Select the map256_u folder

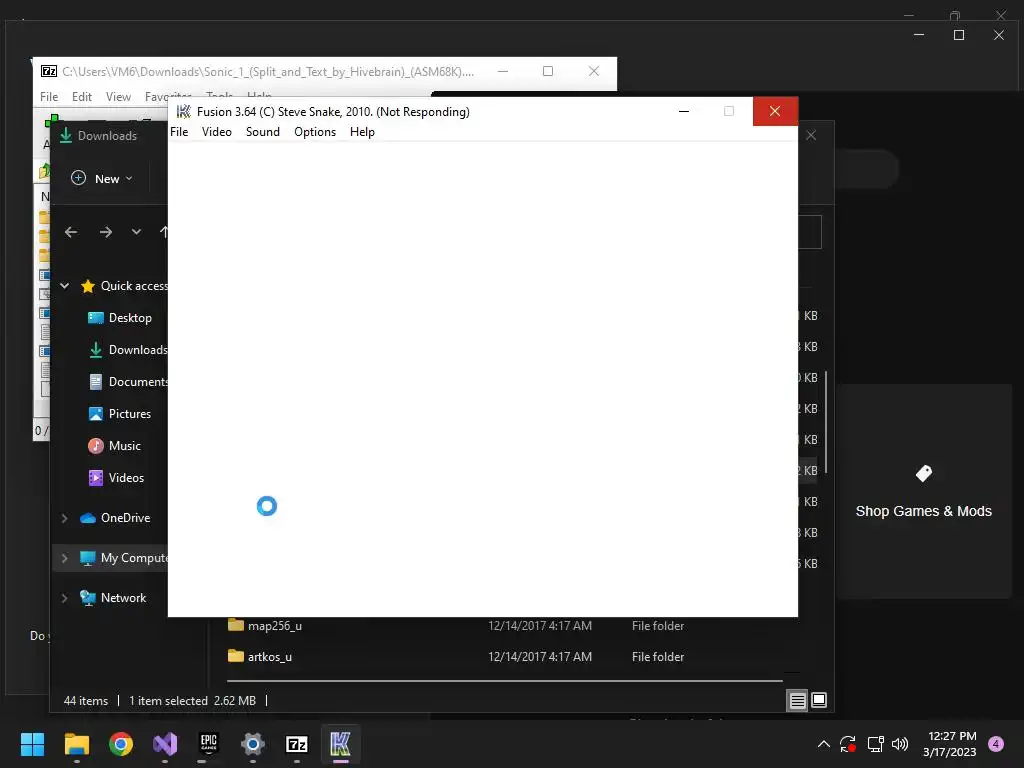coord(274,626)
